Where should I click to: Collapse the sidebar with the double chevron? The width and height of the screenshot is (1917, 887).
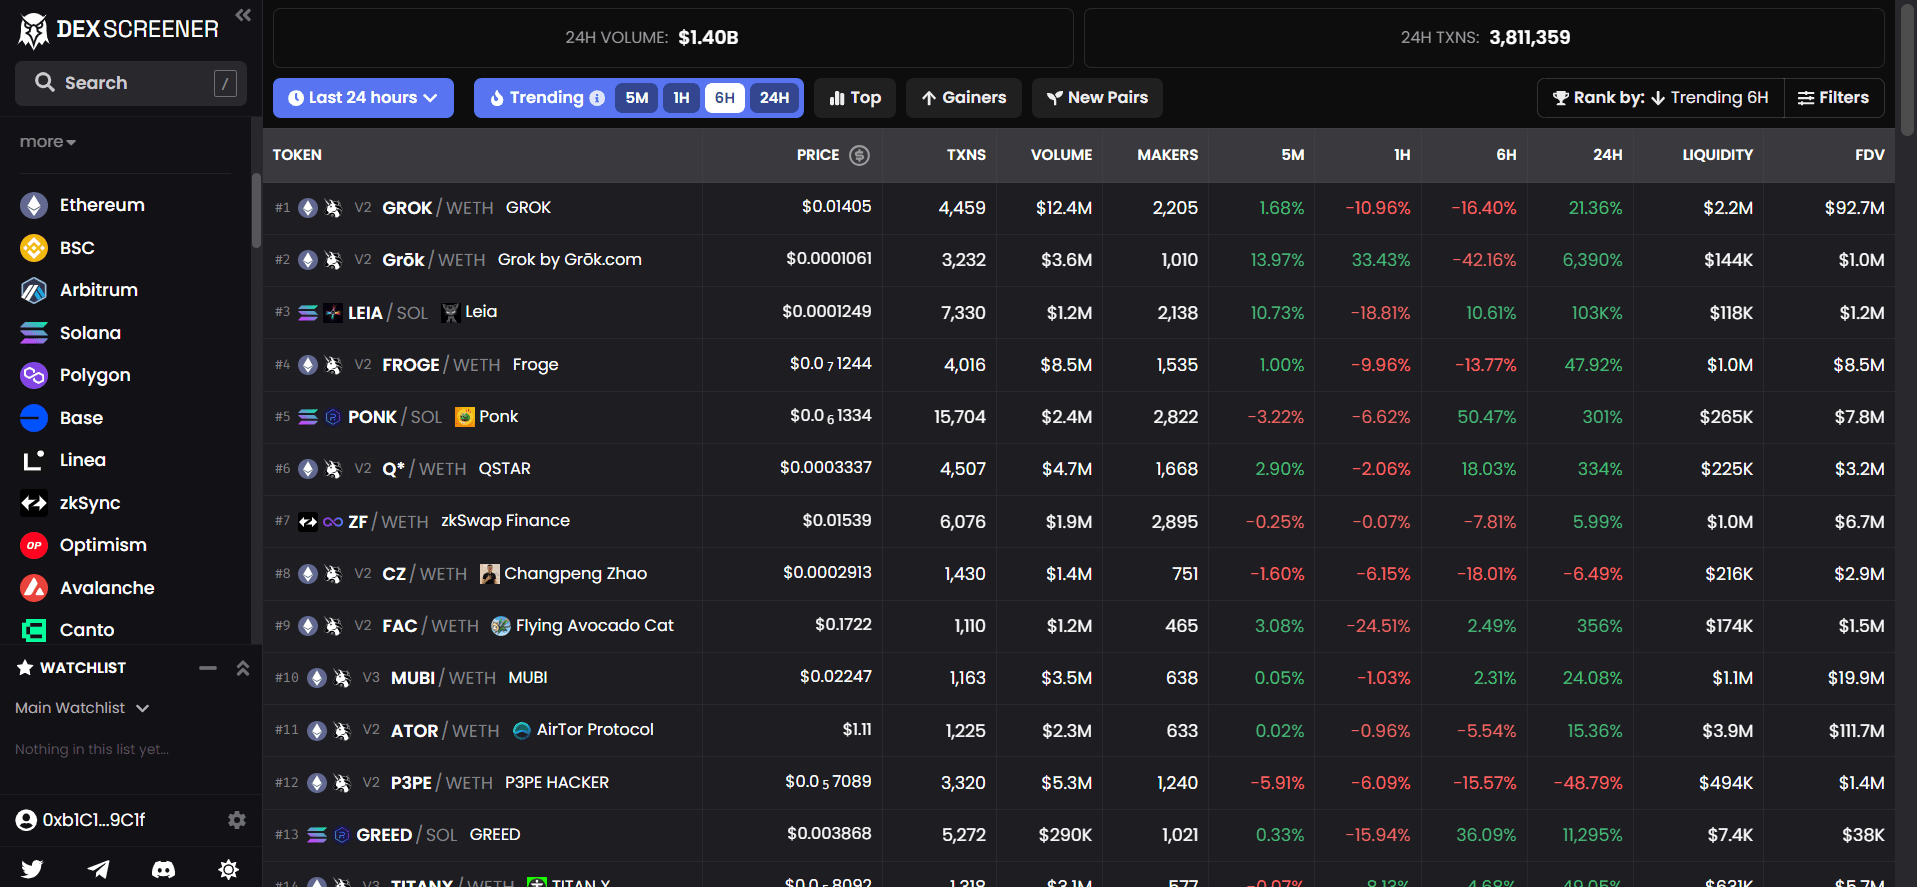coord(243,15)
